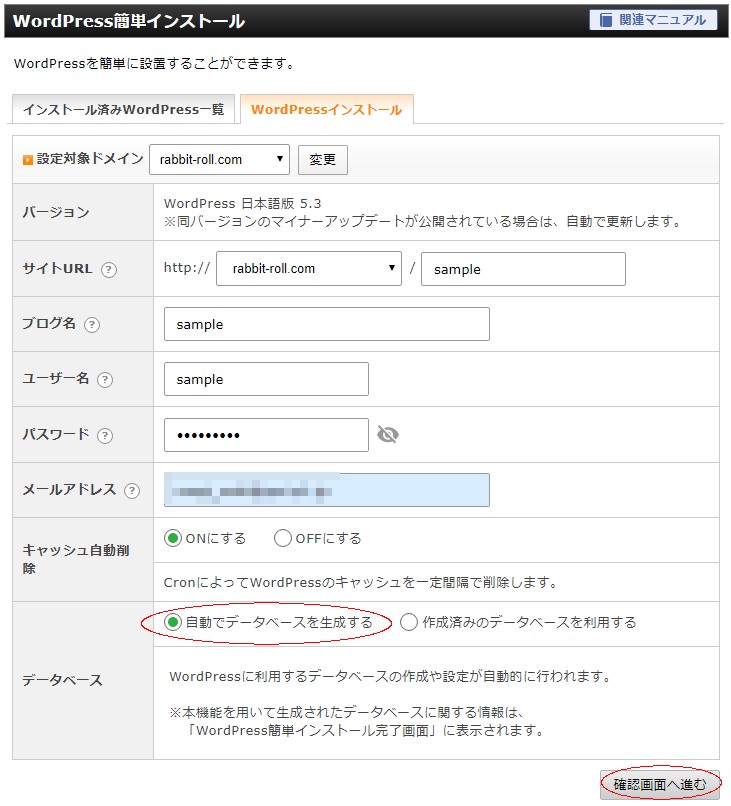731x806 pixels.
Task: Open help icon beside サイトURL
Action: pos(109,269)
